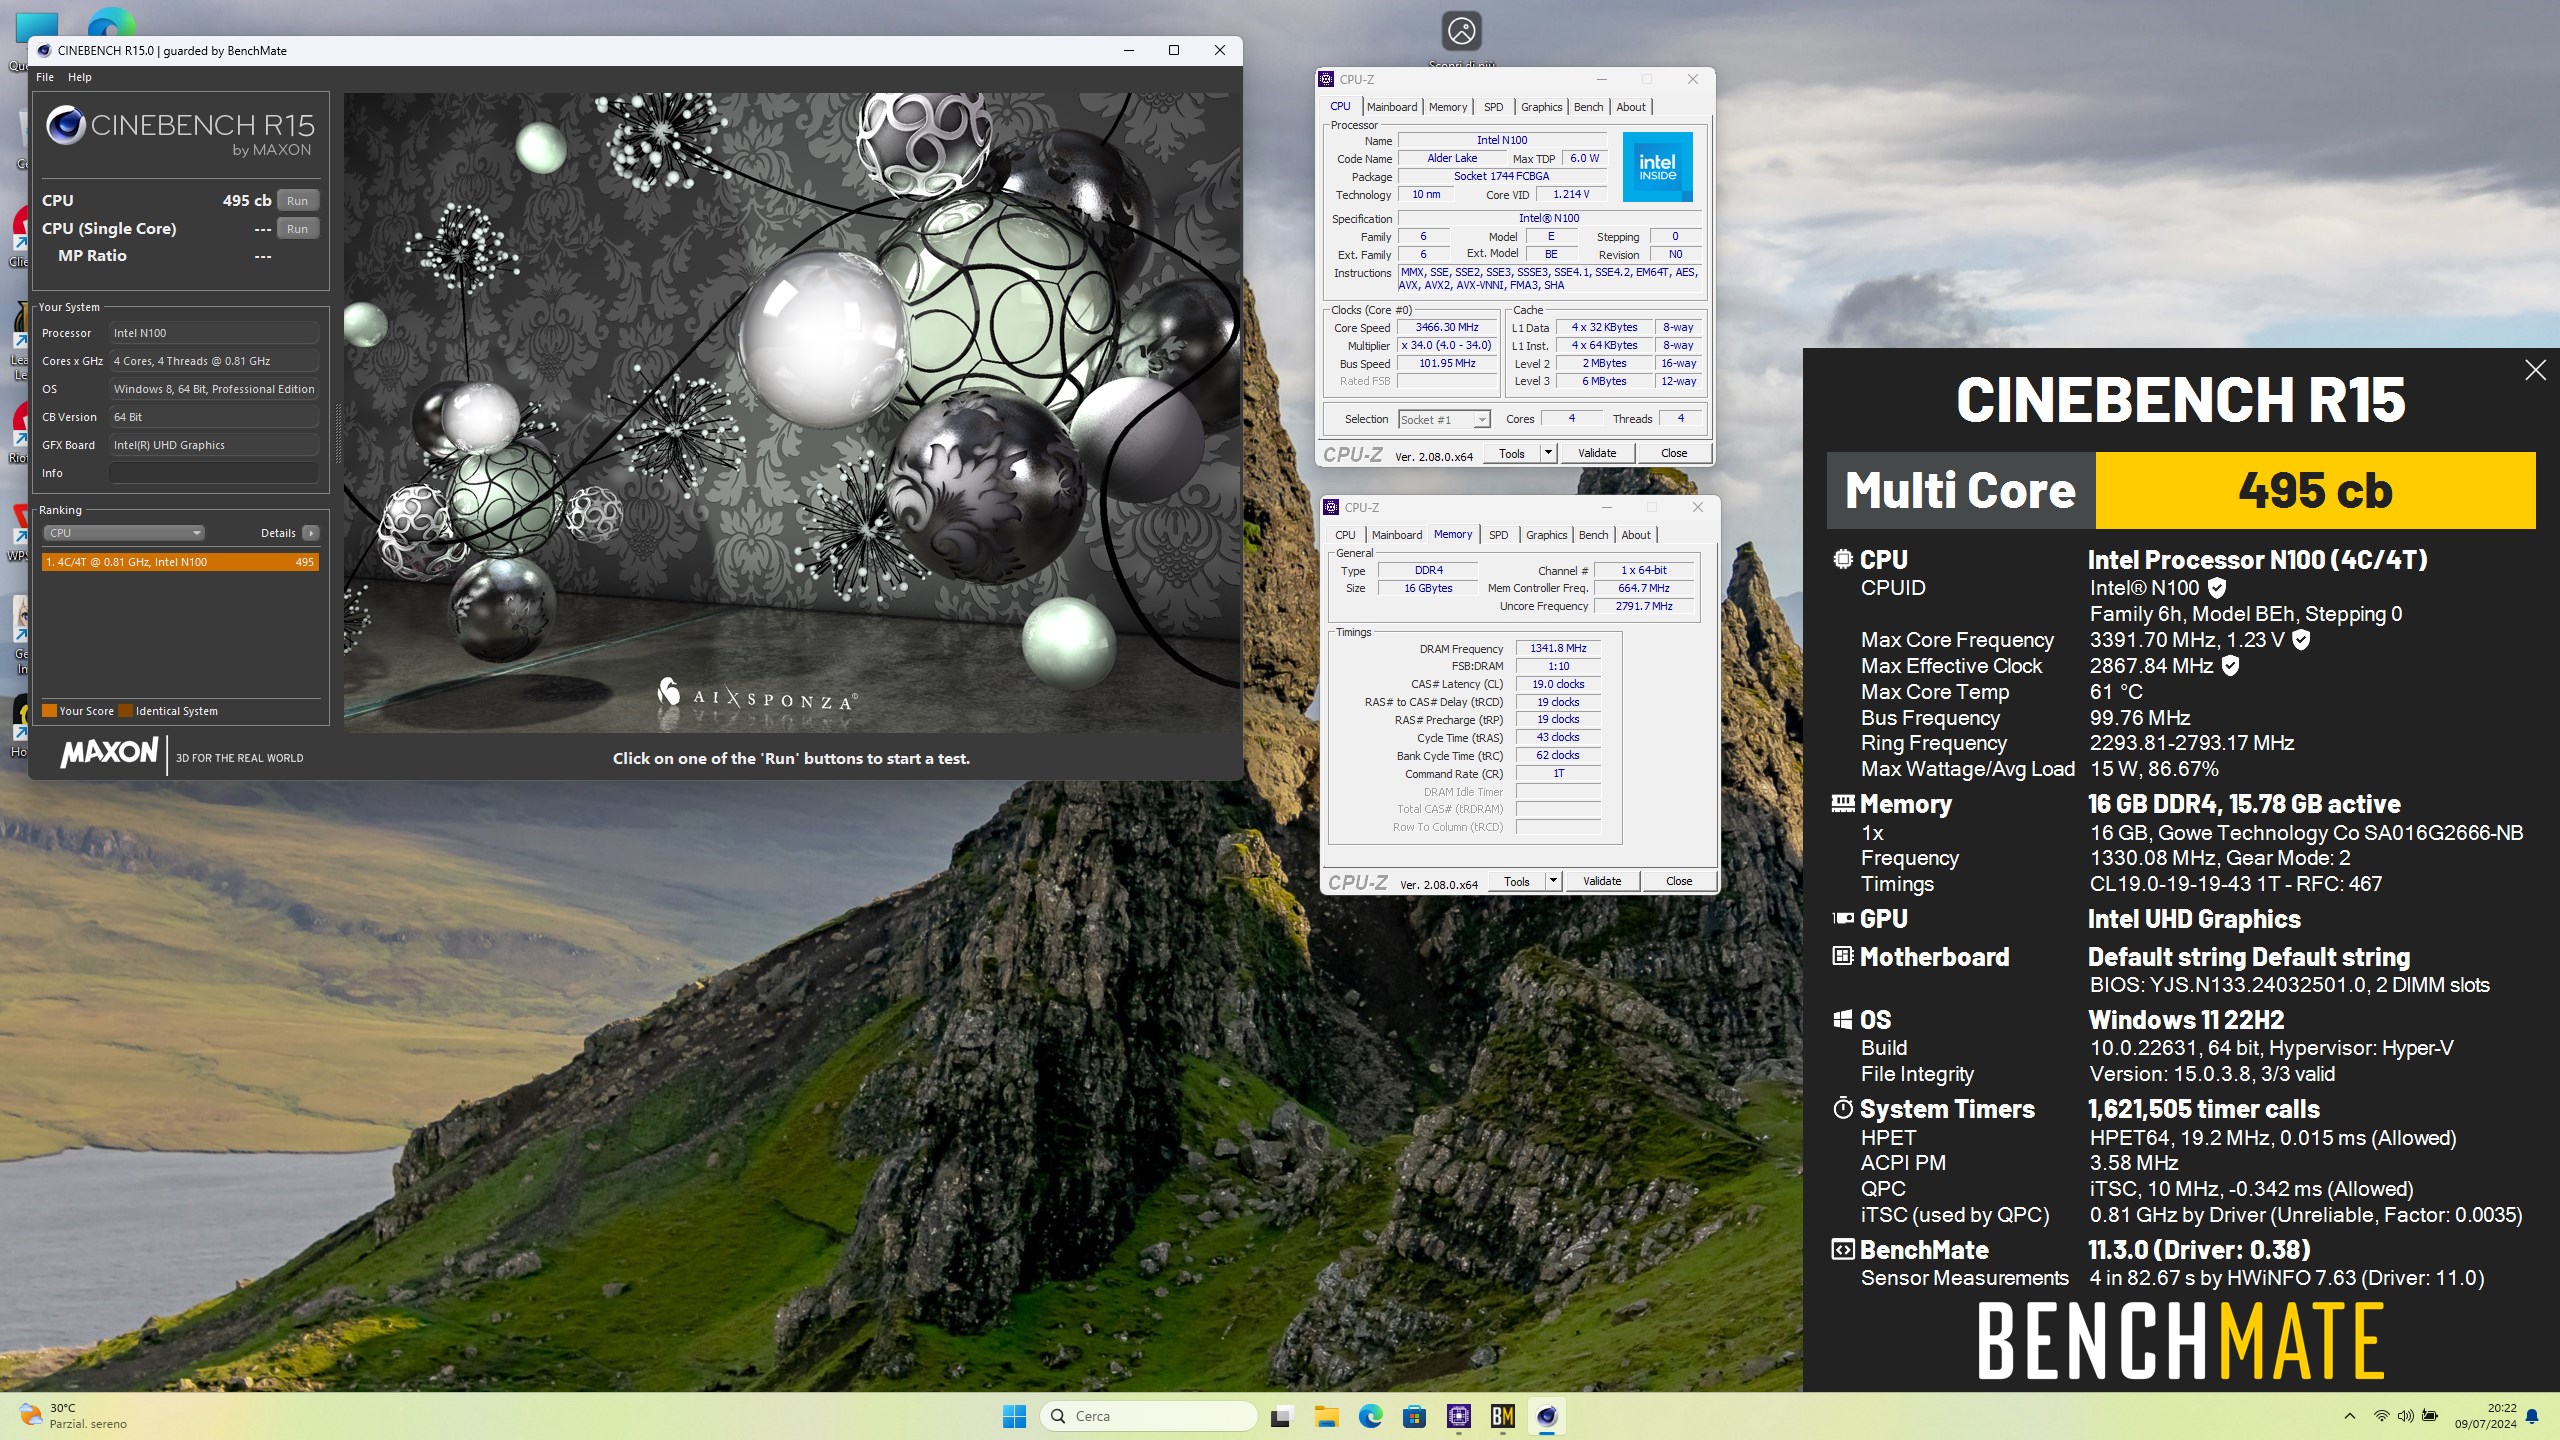Click Close button in lower CPU-Z window
The image size is (2560, 1440).
pos(1679,882)
